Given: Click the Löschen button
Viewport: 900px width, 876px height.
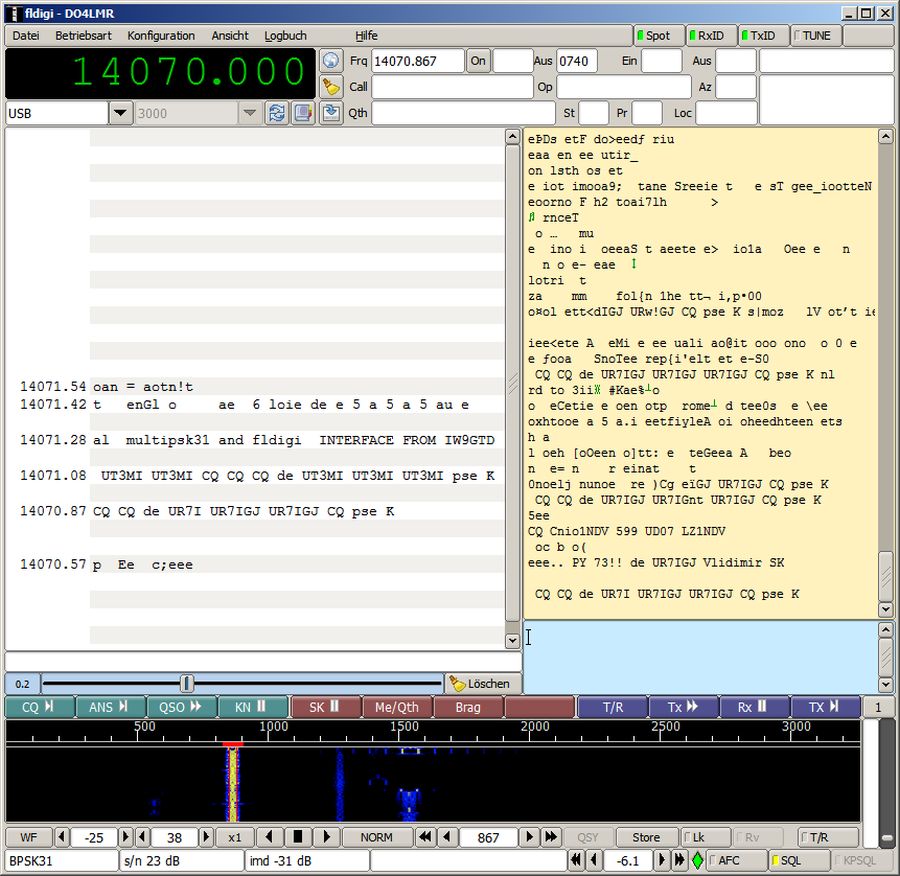Looking at the screenshot, I should pos(481,684).
